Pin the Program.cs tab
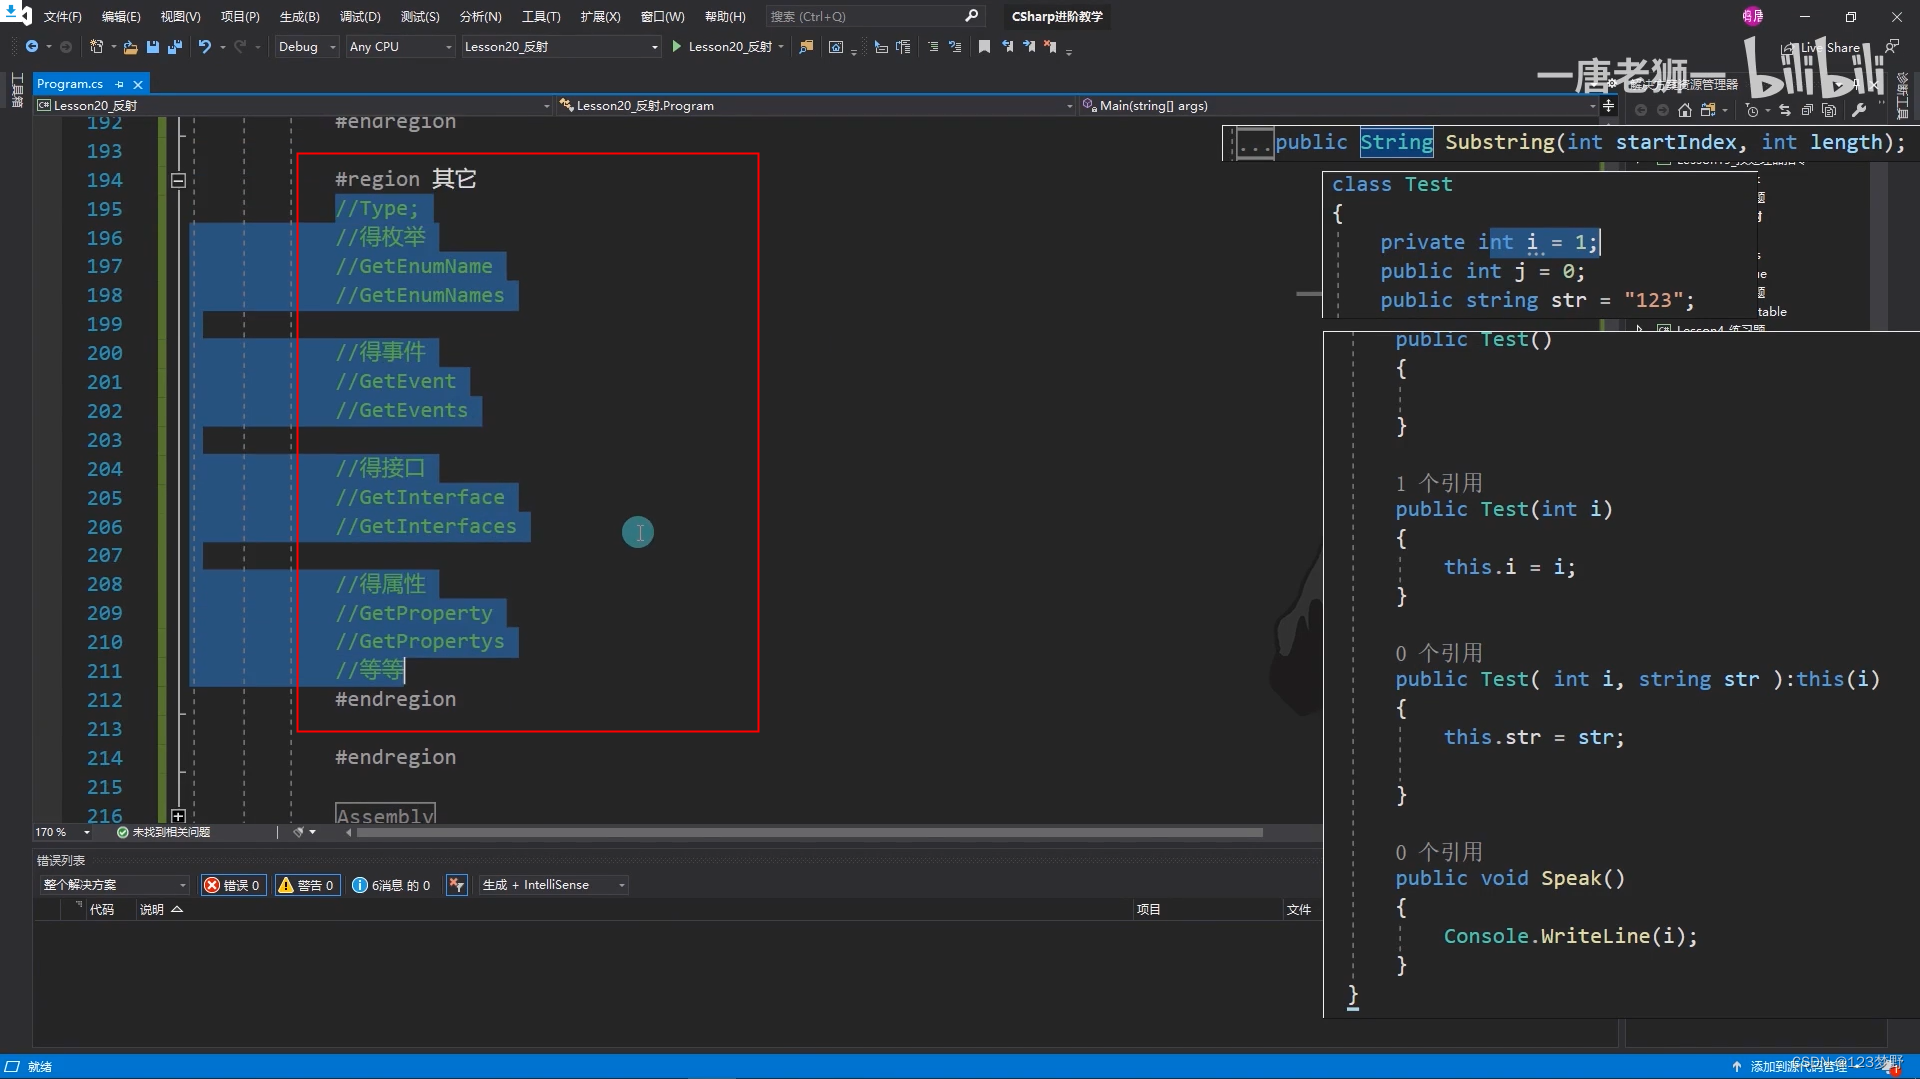Image resolution: width=1920 pixels, height=1079 pixels. [x=119, y=84]
